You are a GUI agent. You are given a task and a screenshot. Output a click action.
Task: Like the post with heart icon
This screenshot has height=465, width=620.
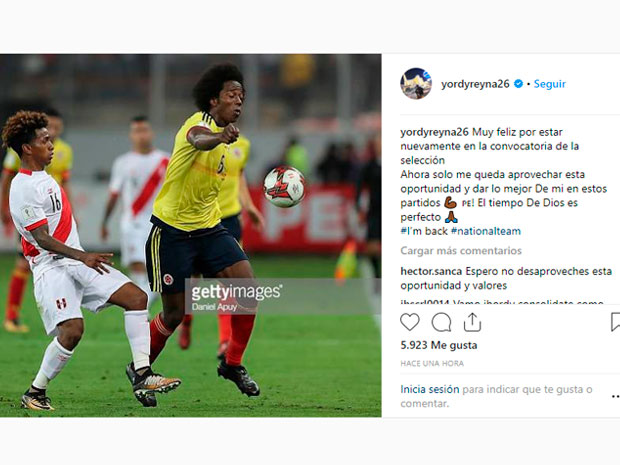[x=410, y=322]
